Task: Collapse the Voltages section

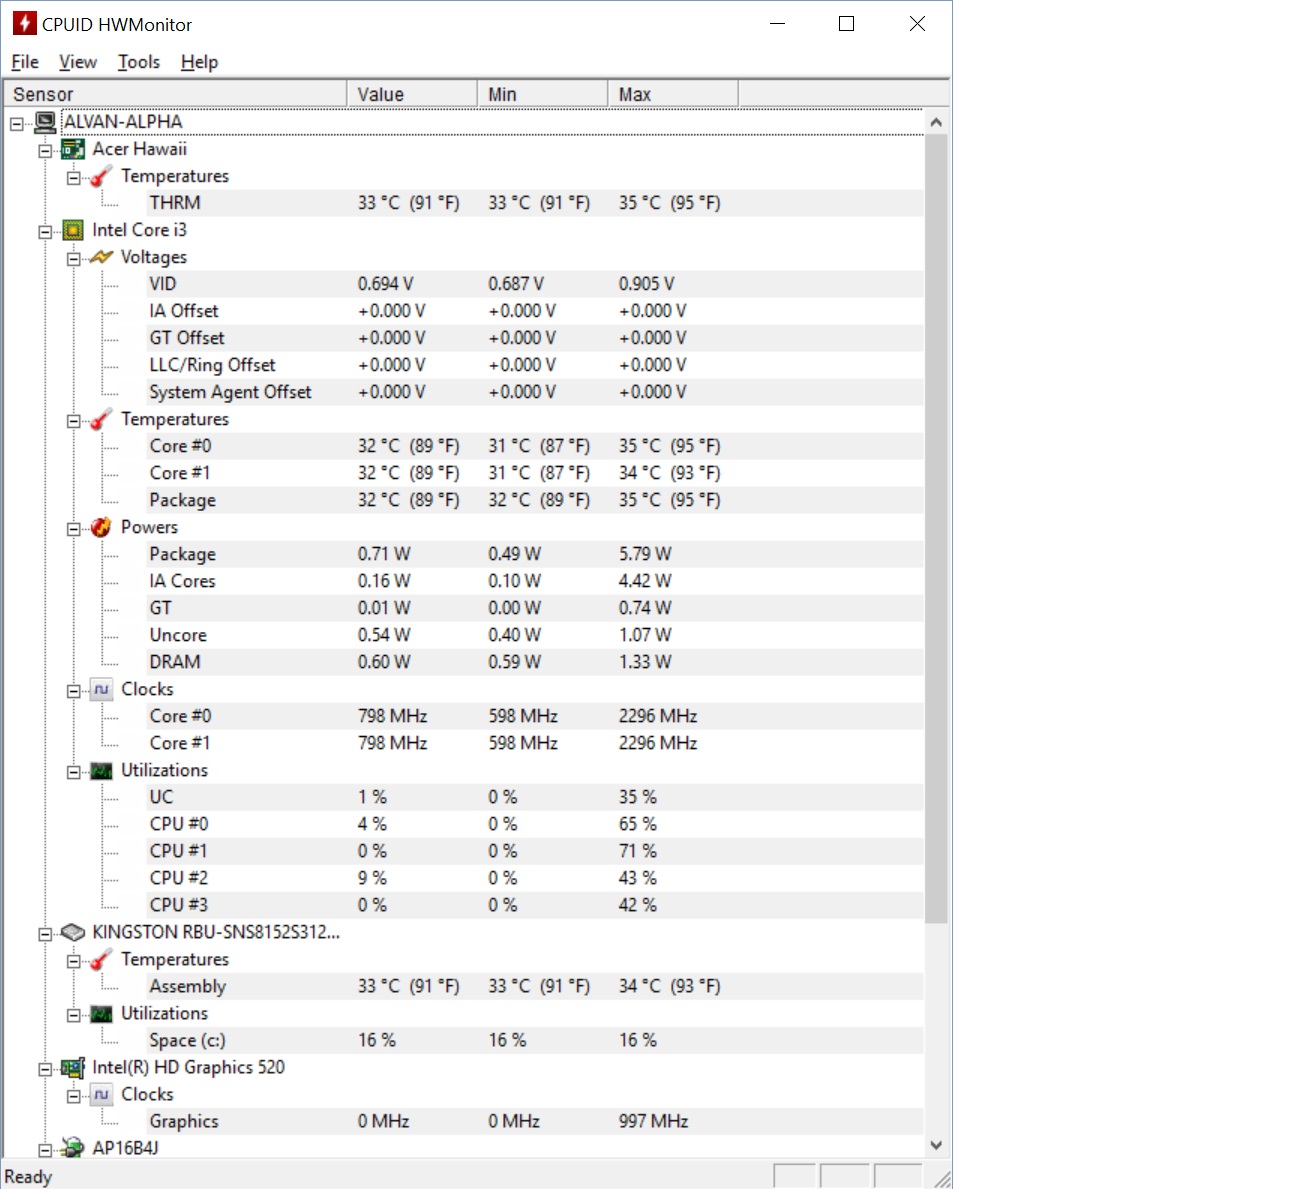Action: coord(73,259)
